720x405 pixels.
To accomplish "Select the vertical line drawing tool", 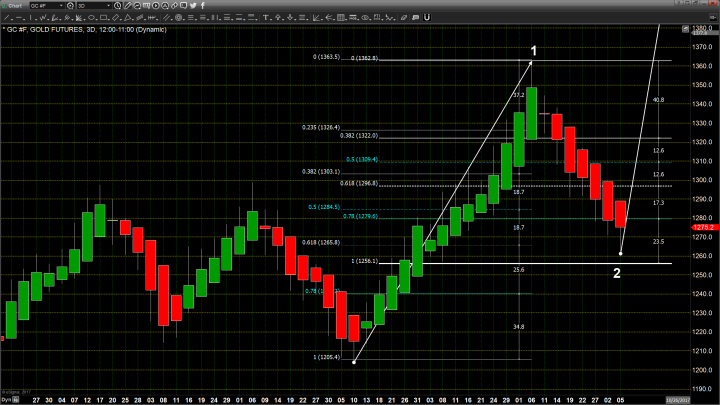I will click(30, 17).
